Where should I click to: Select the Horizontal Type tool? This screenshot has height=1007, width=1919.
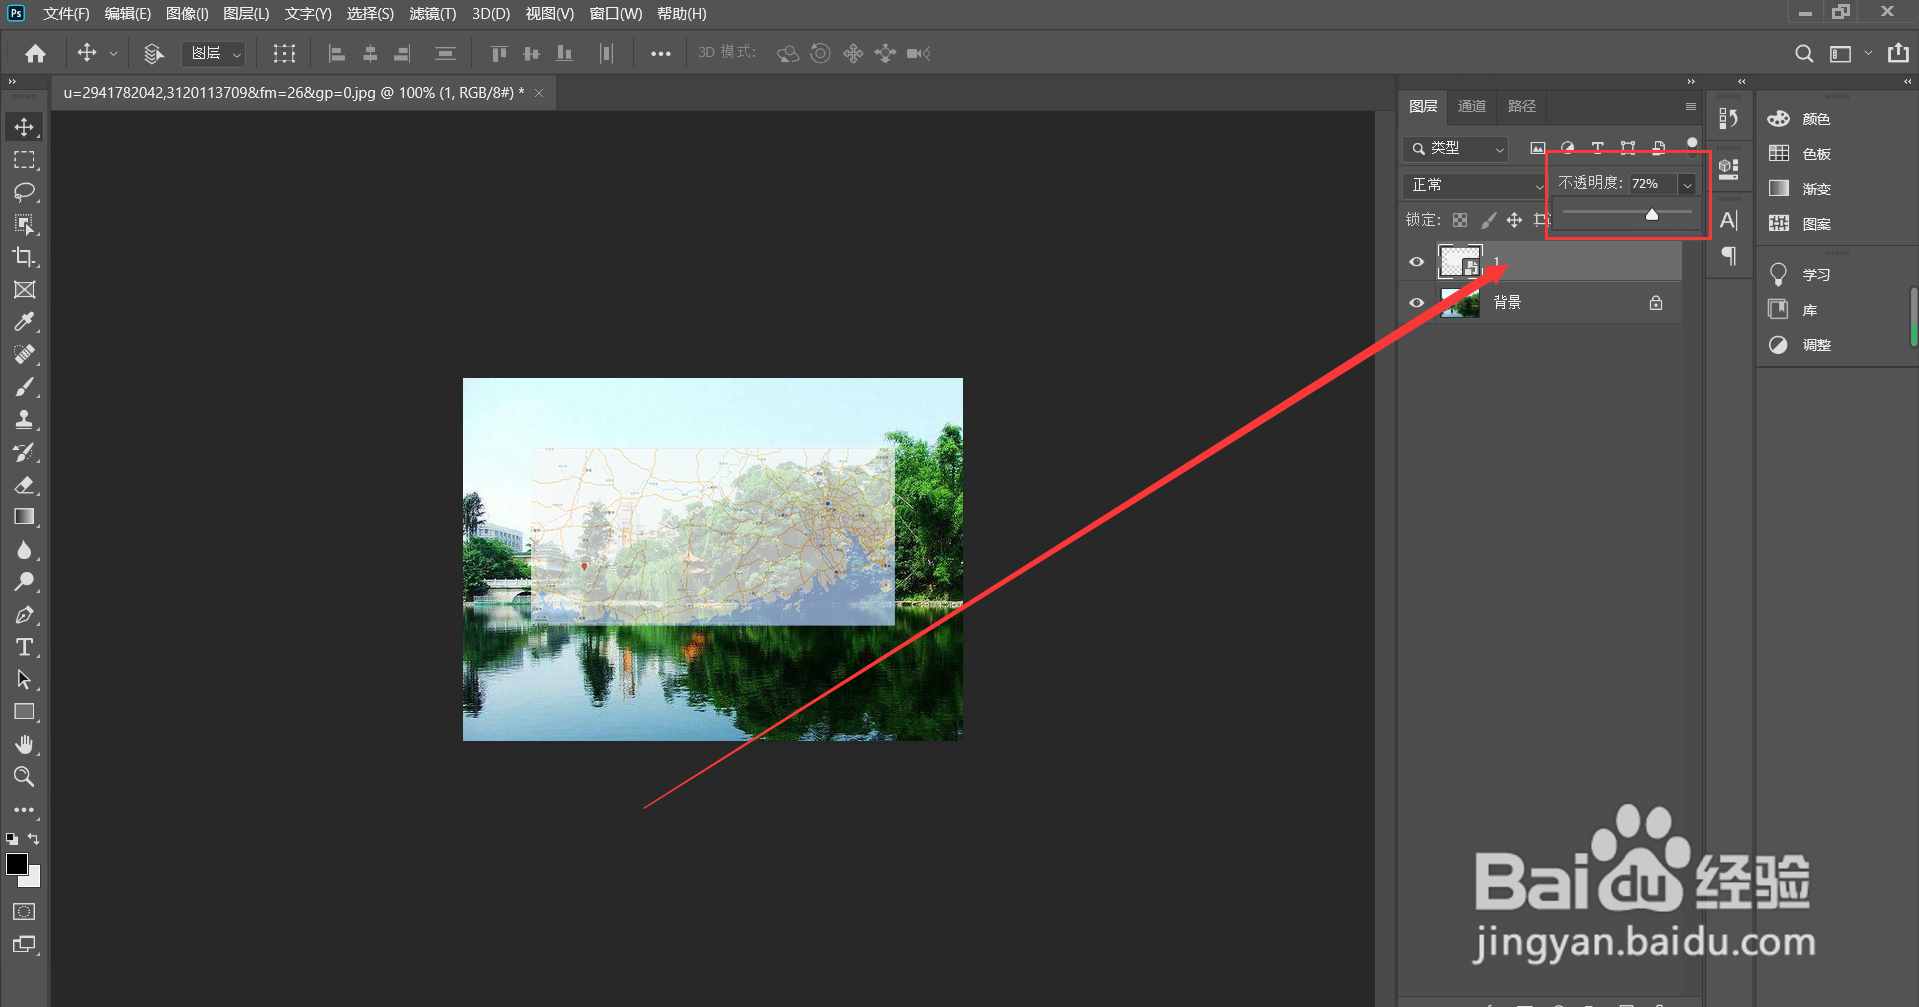pyautogui.click(x=24, y=647)
